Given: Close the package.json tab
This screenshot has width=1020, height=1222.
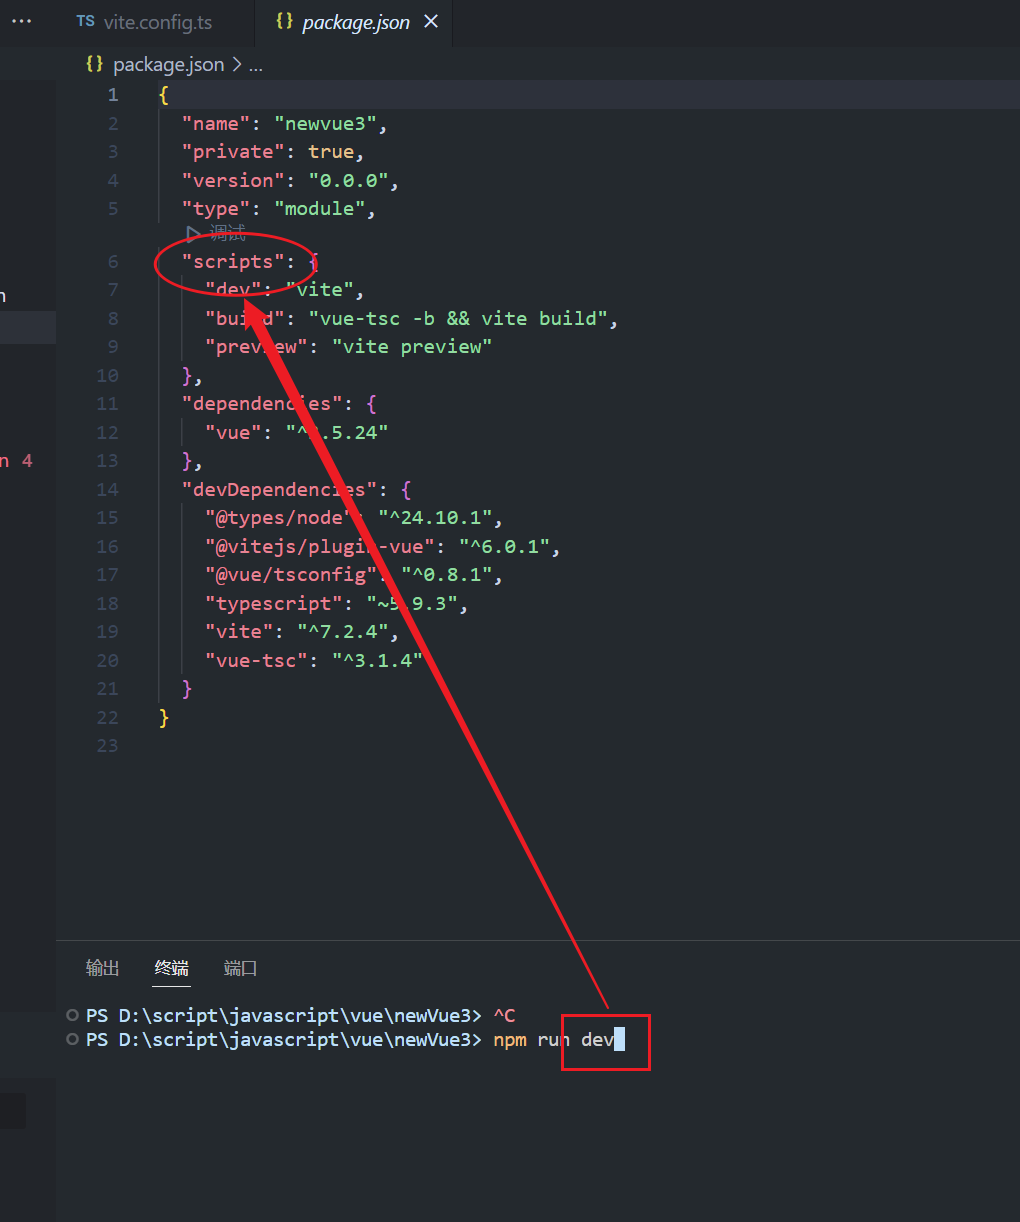Looking at the screenshot, I should point(431,21).
